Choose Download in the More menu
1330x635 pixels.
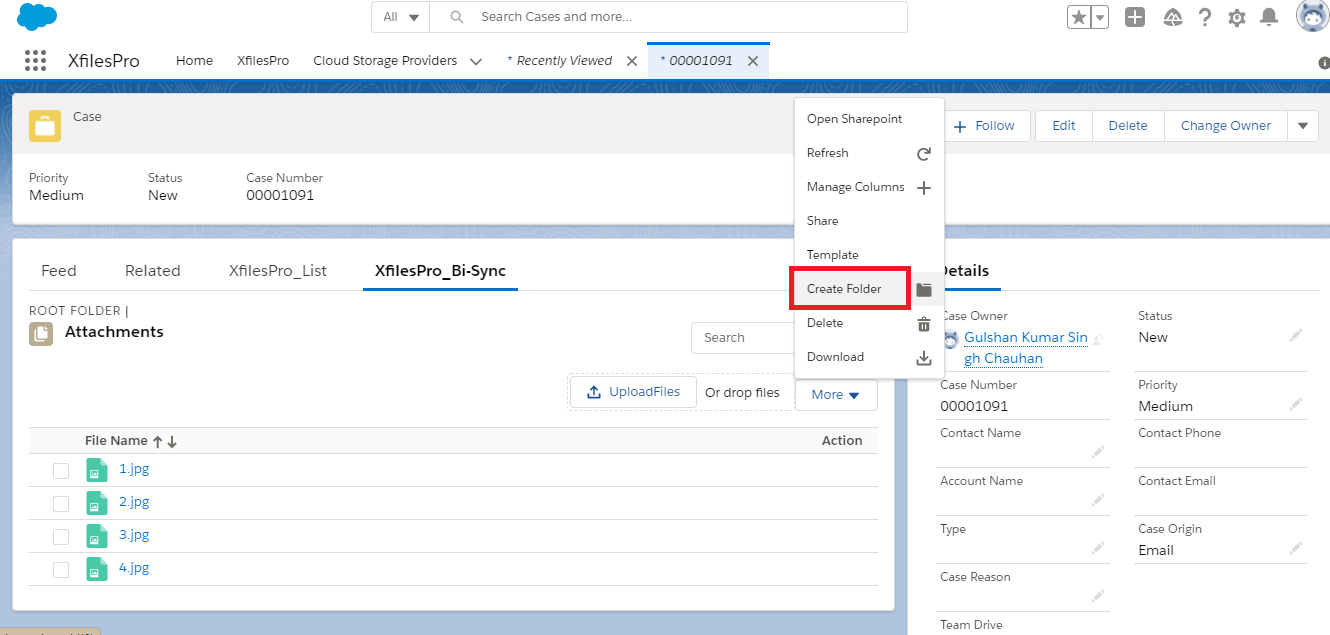pyautogui.click(x=869, y=357)
